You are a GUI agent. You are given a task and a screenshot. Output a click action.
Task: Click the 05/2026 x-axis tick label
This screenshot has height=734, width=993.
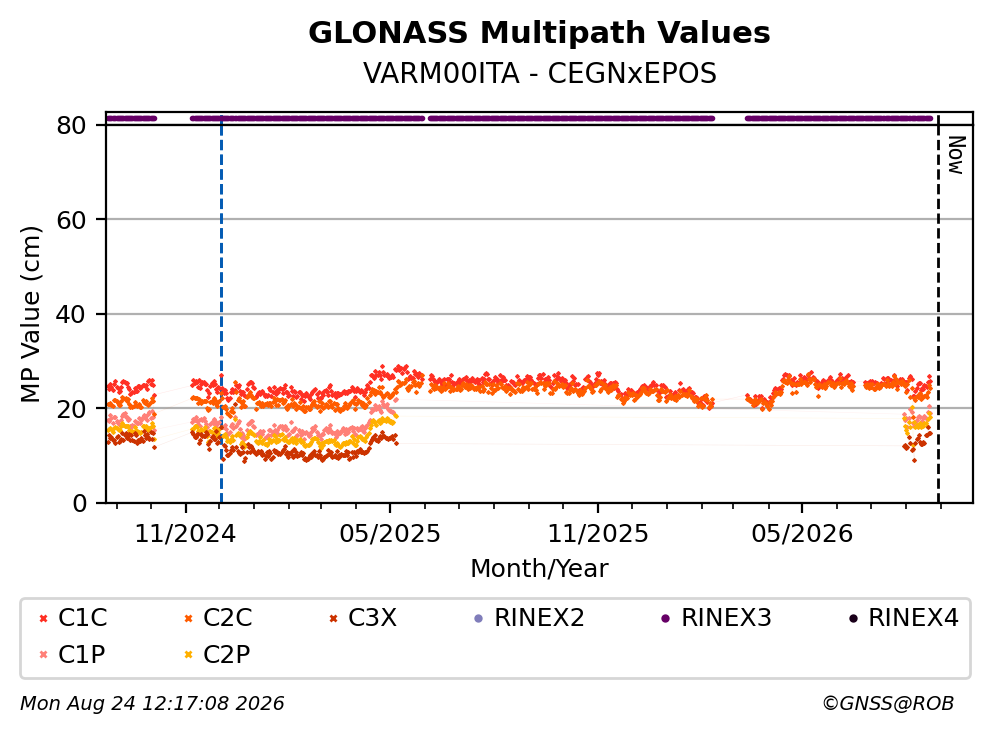tap(802, 534)
